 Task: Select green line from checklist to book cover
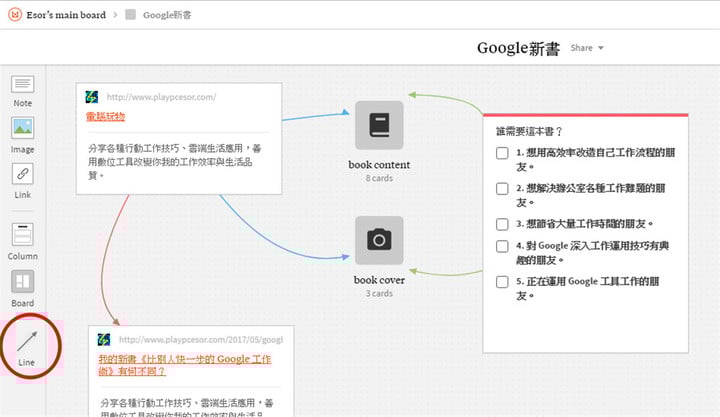pos(445,274)
